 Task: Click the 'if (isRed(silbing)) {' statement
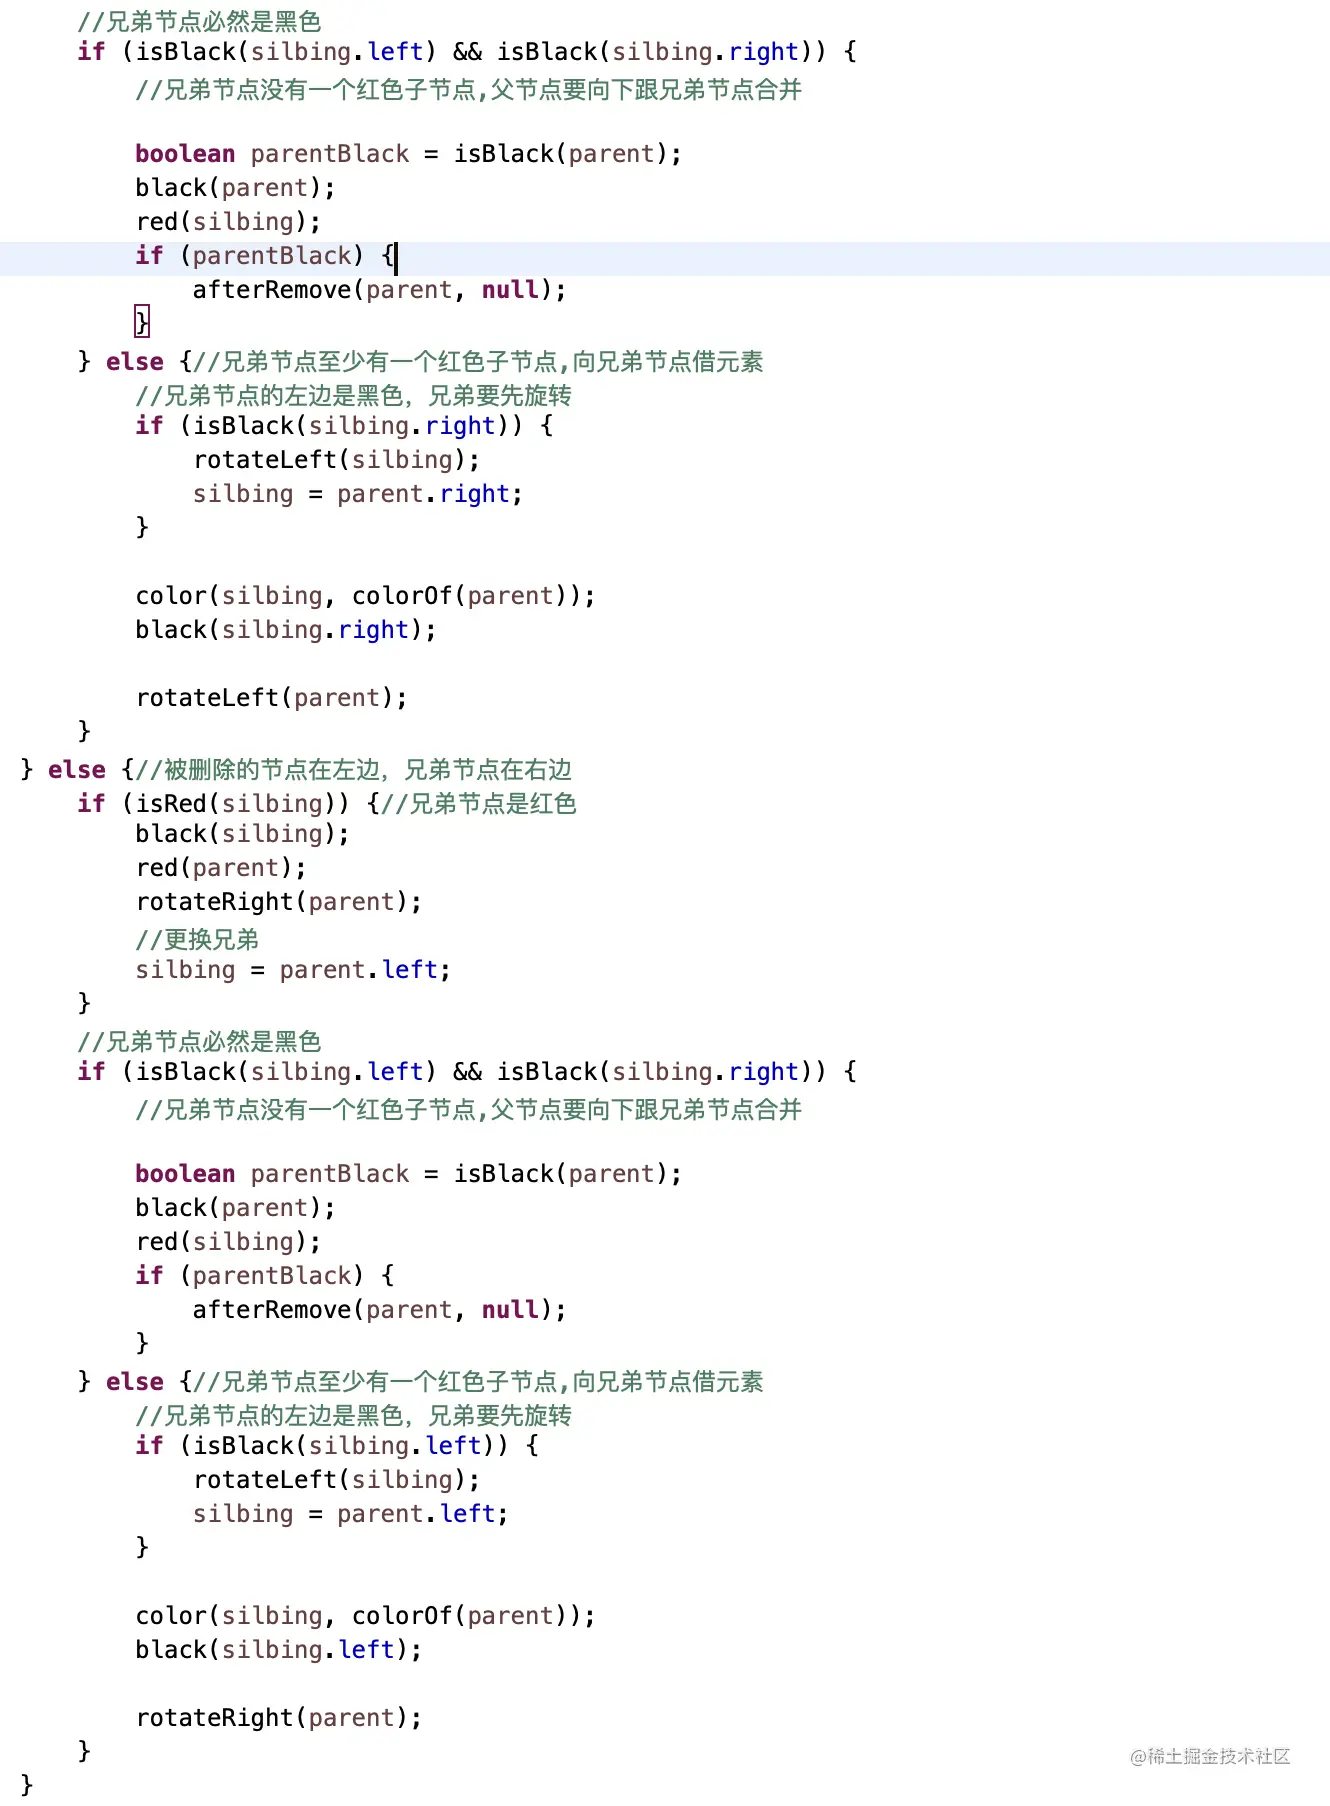tap(229, 804)
